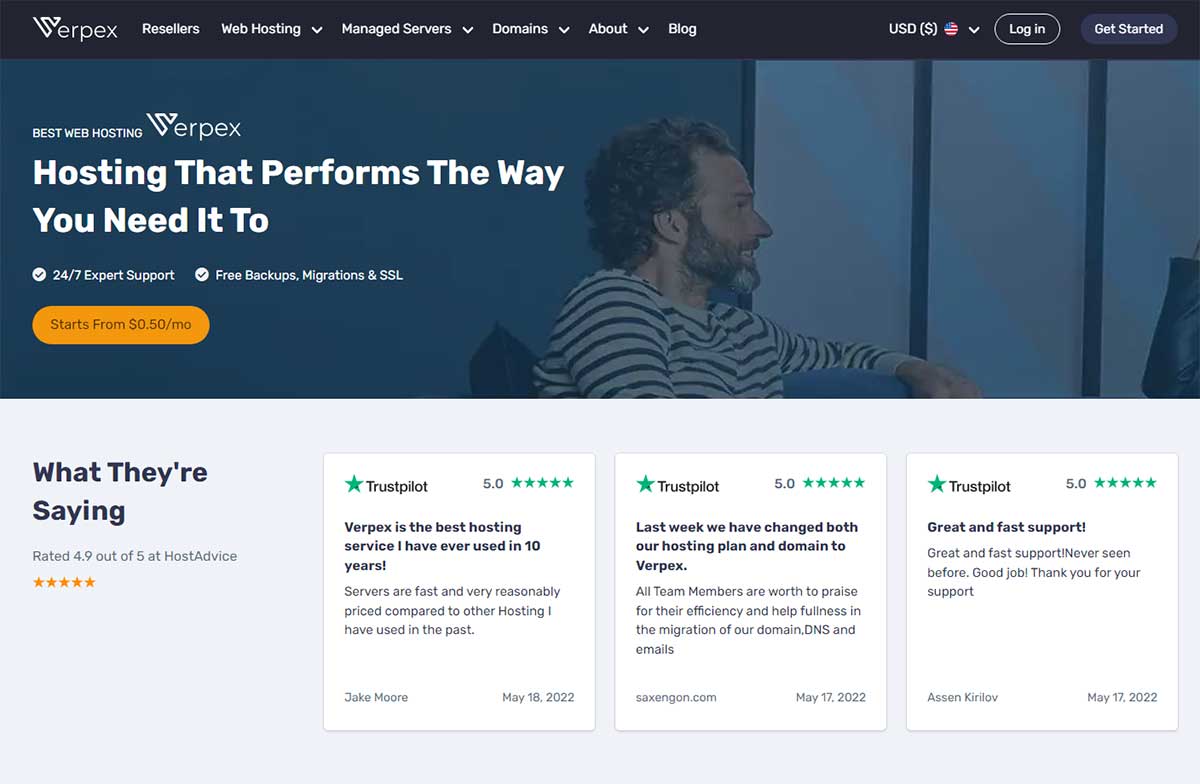This screenshot has width=1200, height=784.
Task: Click the BEST WEB HOSTING label
Action: [87, 133]
